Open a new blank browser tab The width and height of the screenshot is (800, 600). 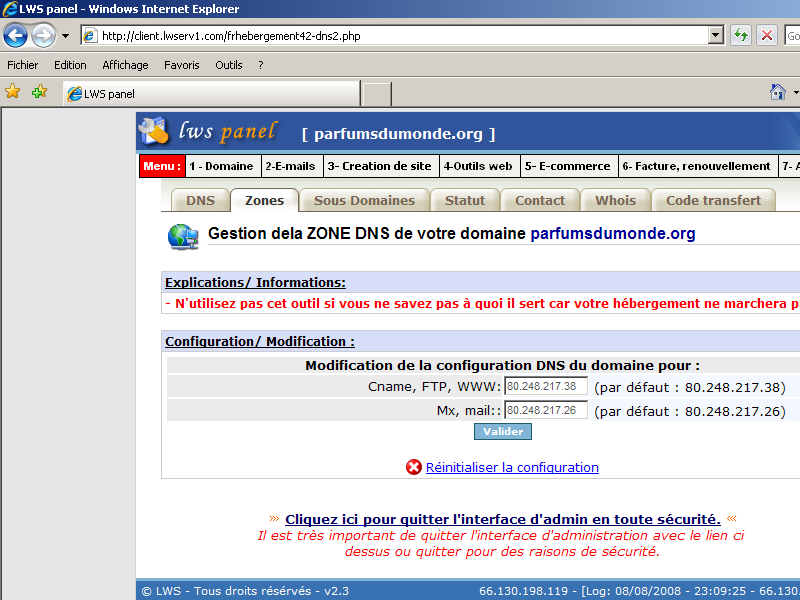point(377,94)
